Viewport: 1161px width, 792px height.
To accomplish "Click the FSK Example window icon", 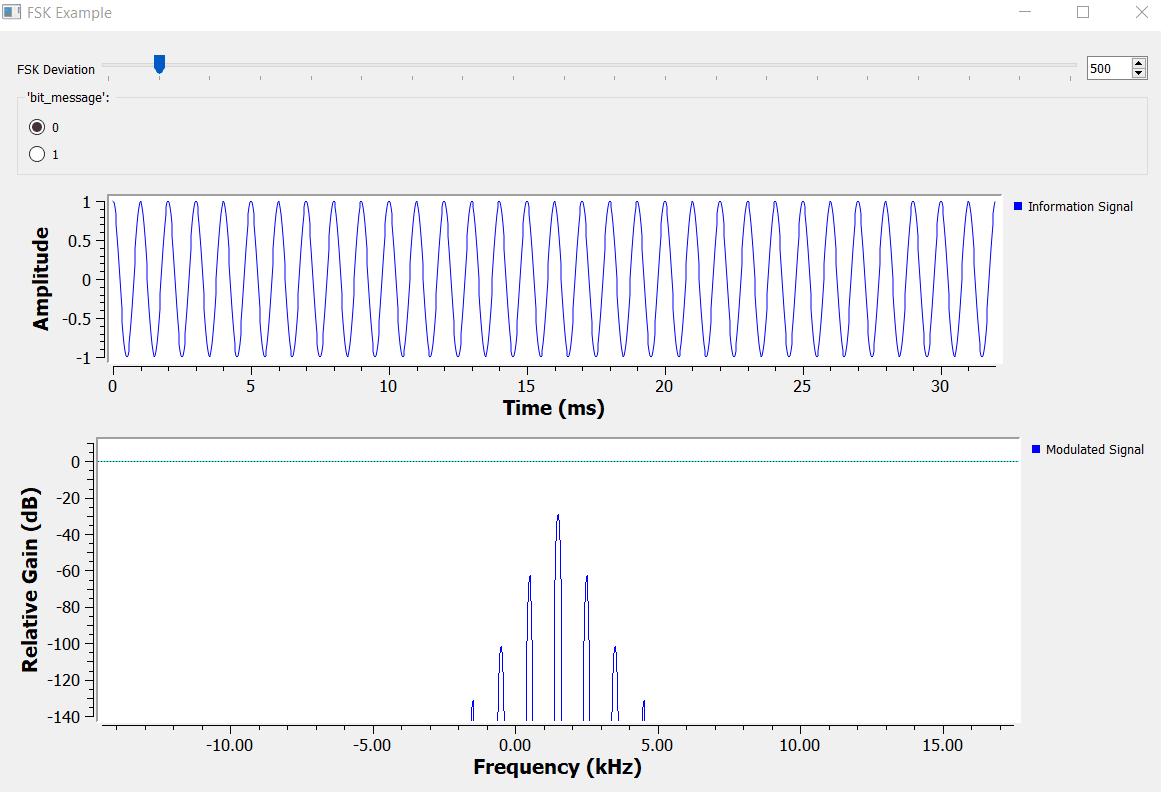I will pyautogui.click(x=13, y=13).
